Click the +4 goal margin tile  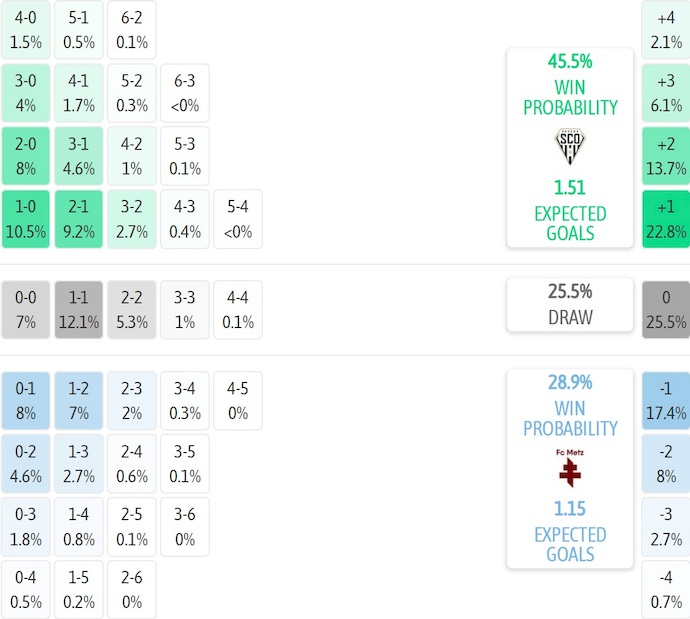pos(666,30)
